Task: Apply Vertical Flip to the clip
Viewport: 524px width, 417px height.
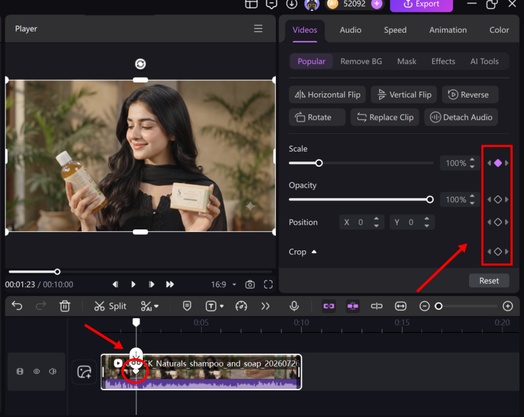Action: tap(404, 95)
